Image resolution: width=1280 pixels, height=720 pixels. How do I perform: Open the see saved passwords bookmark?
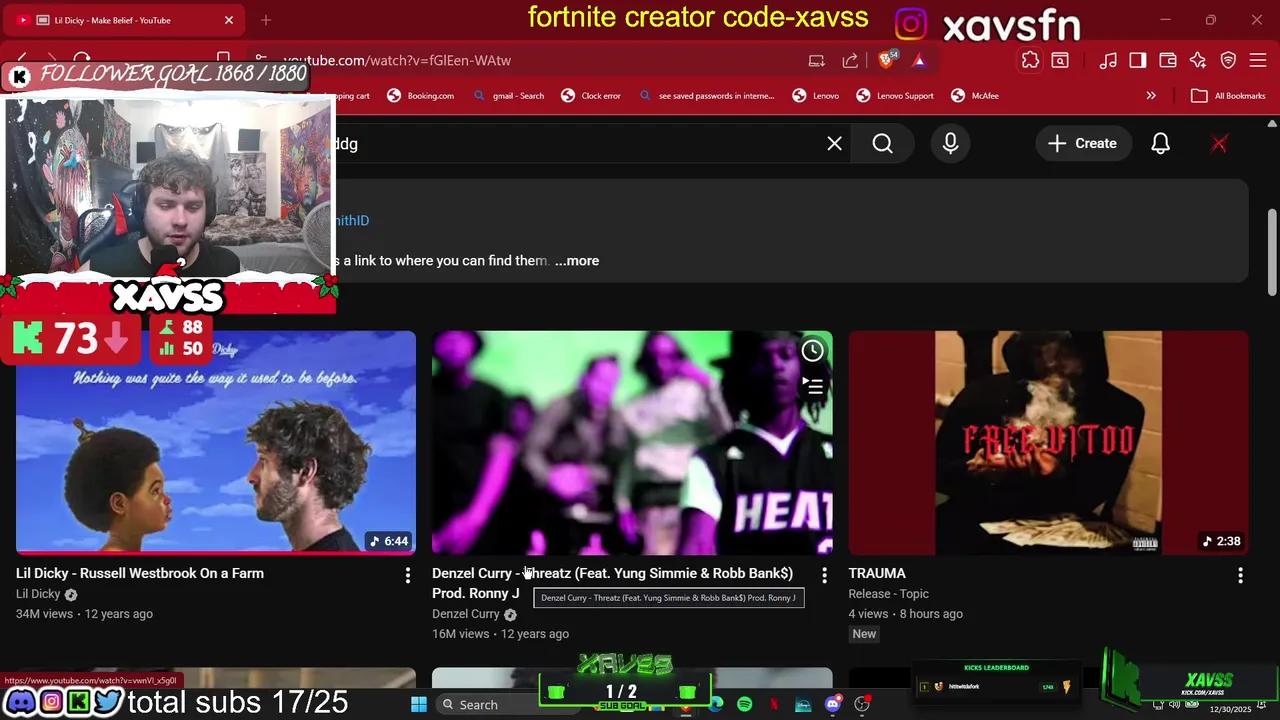point(706,96)
